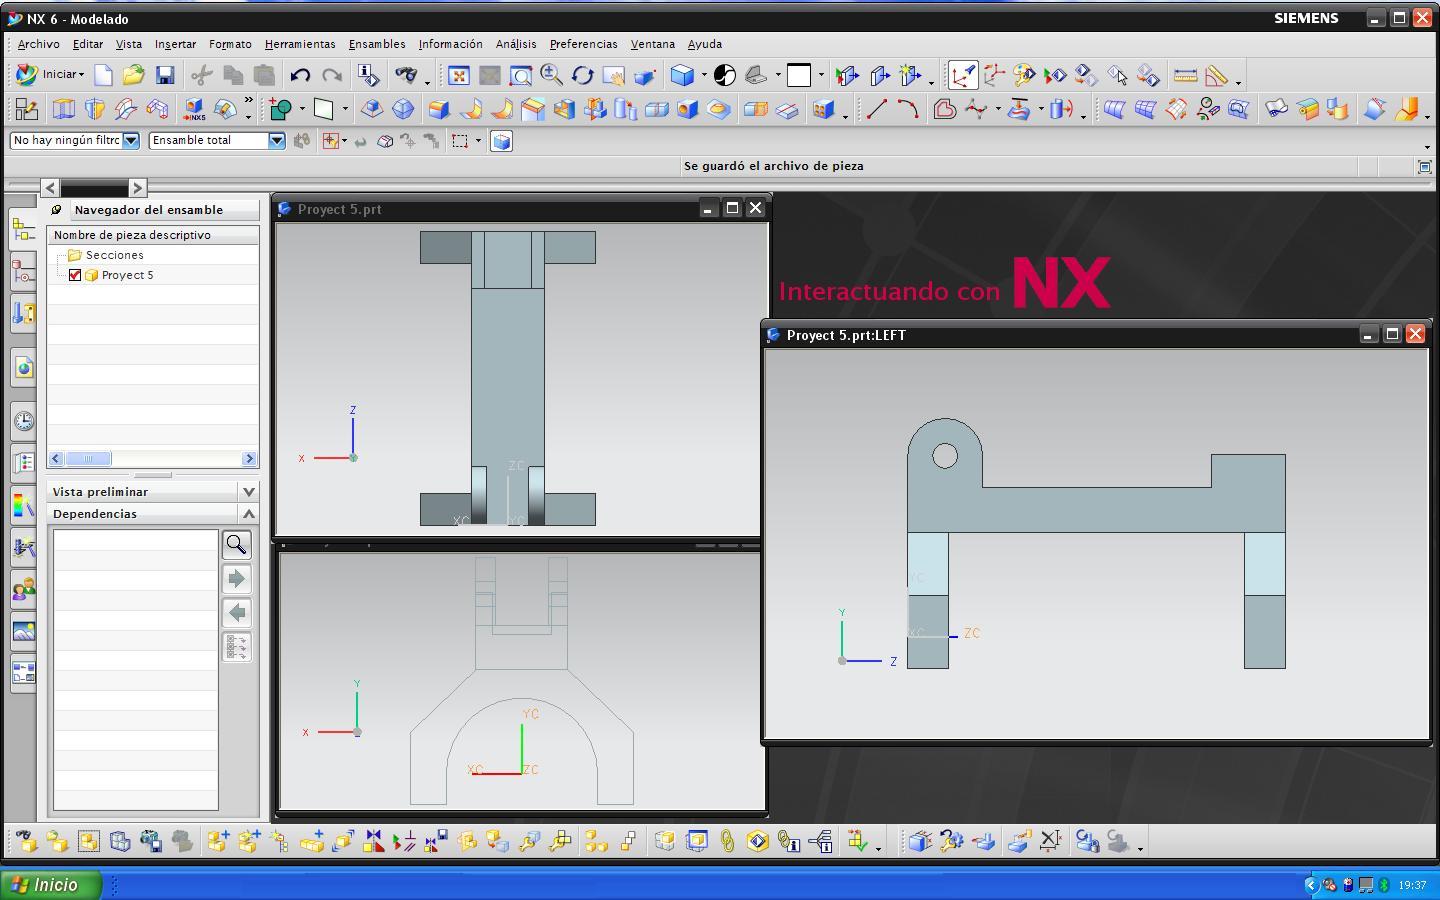Uncheck the Proyect 5 component checkbox
1440x900 pixels.
pos(74,275)
